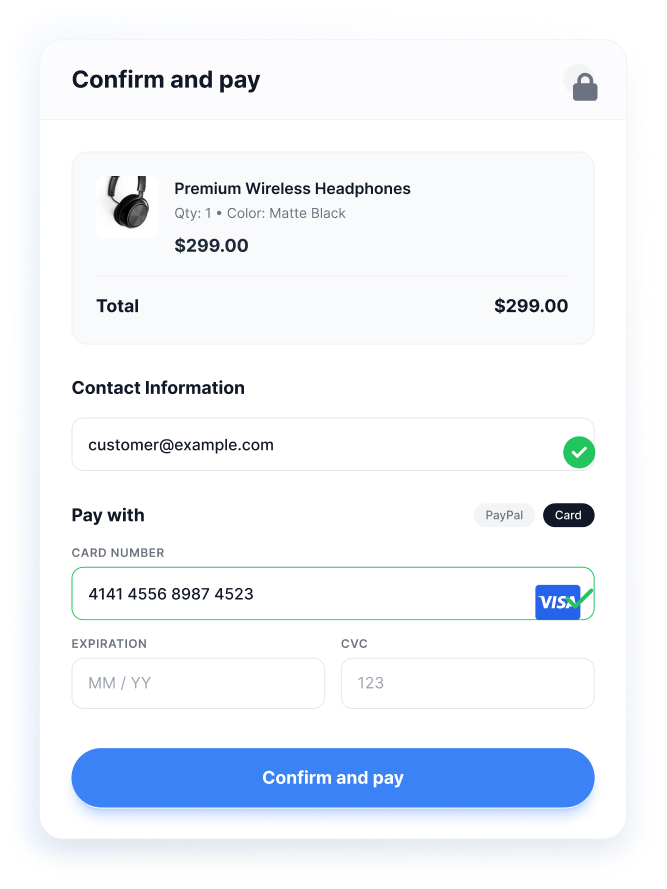Click the Contact Information heading
The width and height of the screenshot is (667, 889).
pyautogui.click(x=157, y=388)
